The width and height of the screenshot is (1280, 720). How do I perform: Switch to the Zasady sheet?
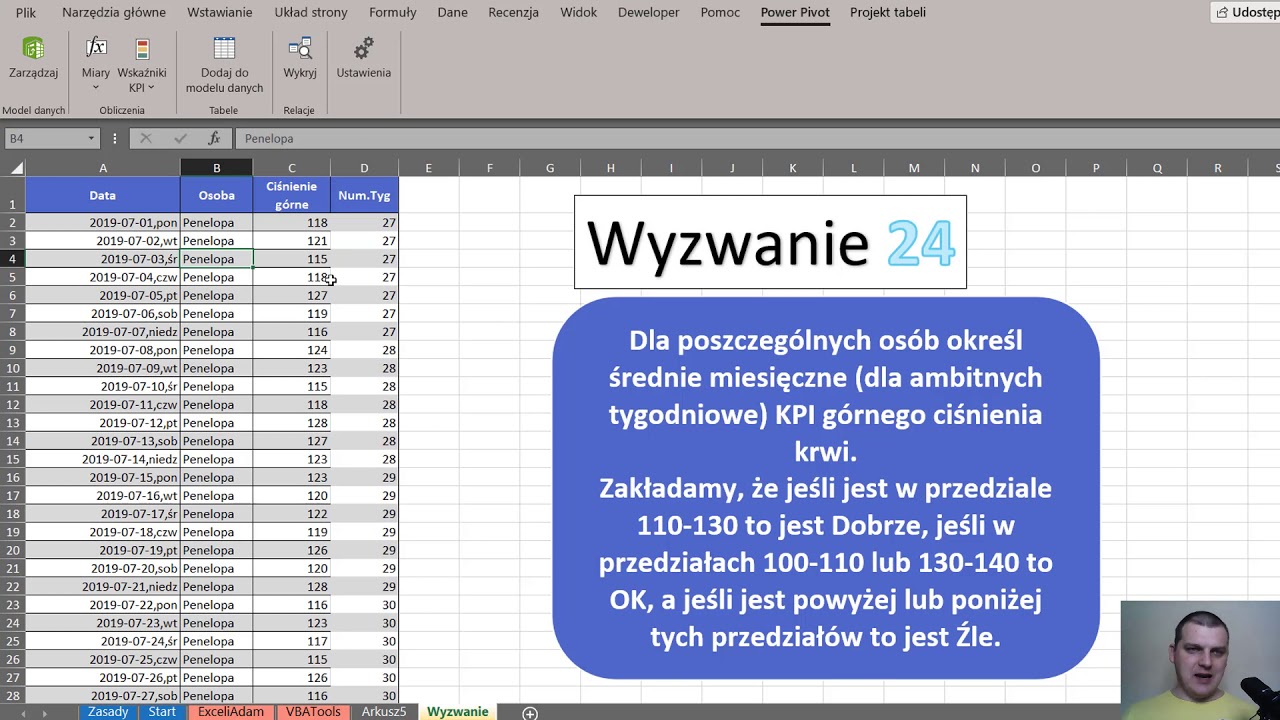click(108, 712)
